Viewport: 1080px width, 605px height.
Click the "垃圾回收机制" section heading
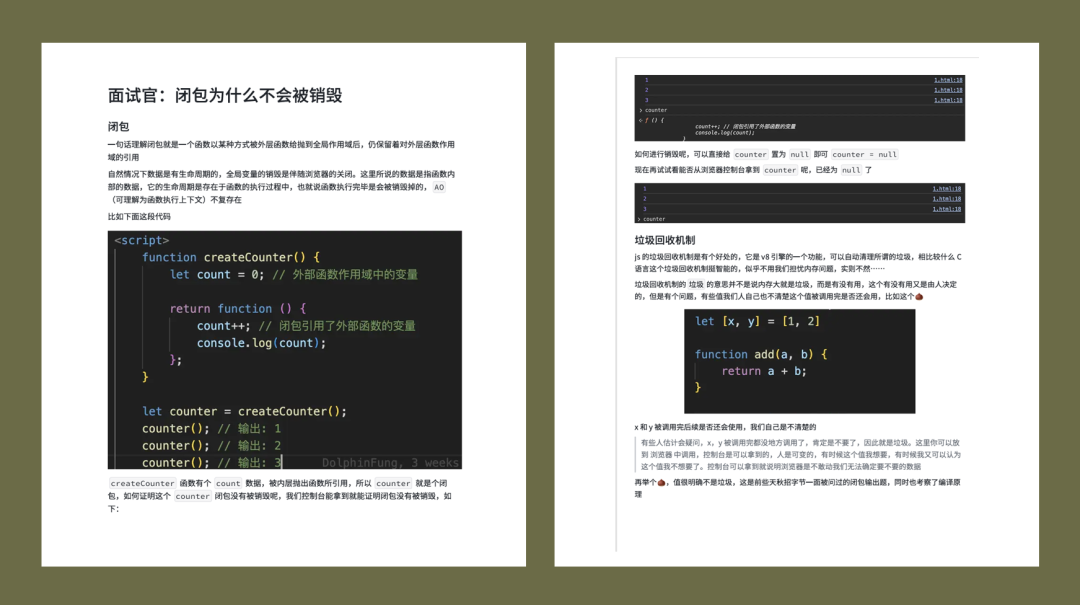[x=665, y=240]
